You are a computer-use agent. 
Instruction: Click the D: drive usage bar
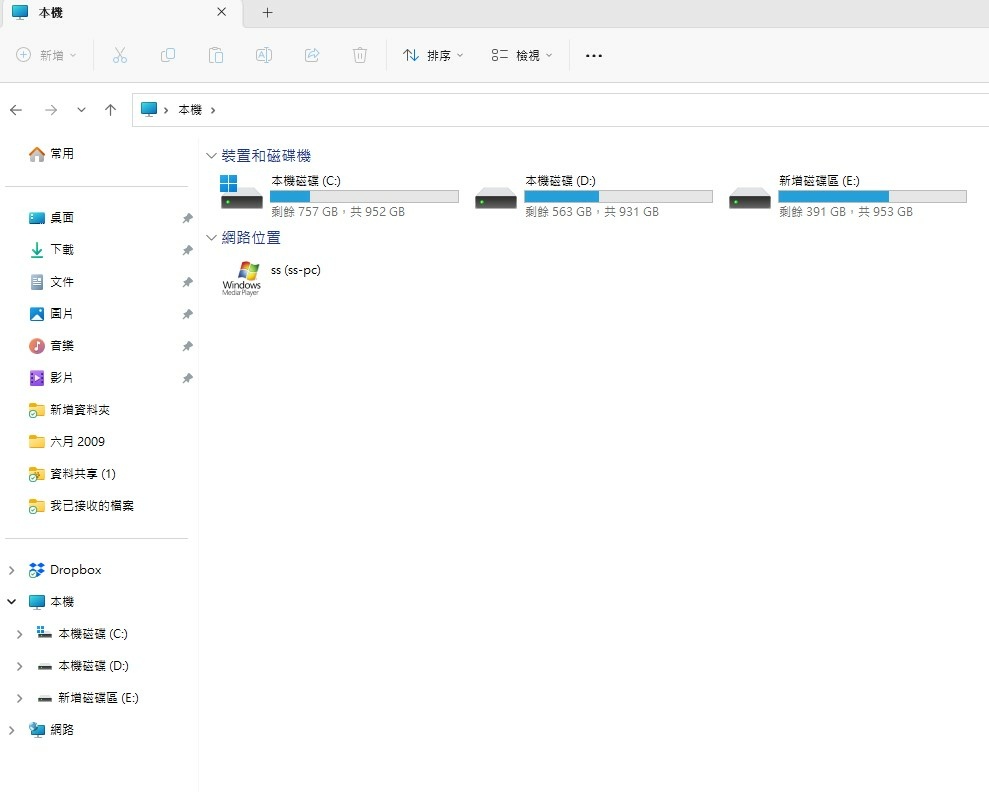coord(618,196)
